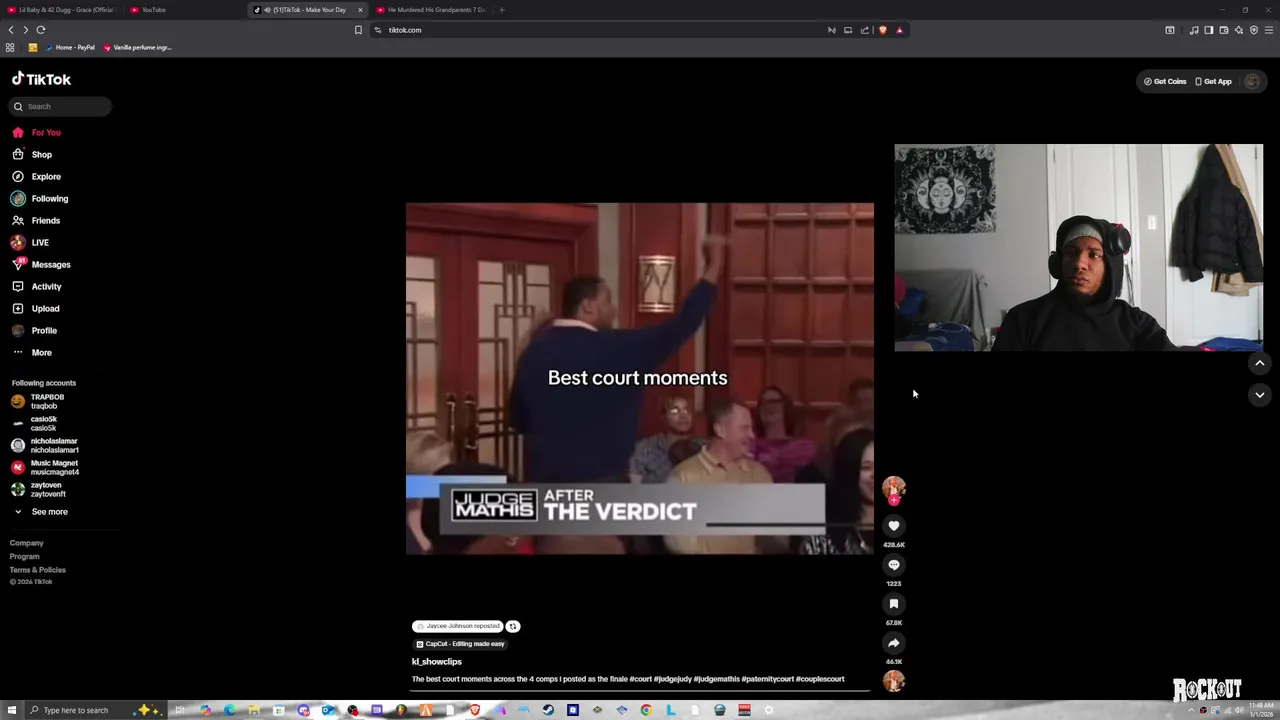This screenshot has height=720, width=1280.
Task: Open the TikTok Shop page
Action: 32,154
